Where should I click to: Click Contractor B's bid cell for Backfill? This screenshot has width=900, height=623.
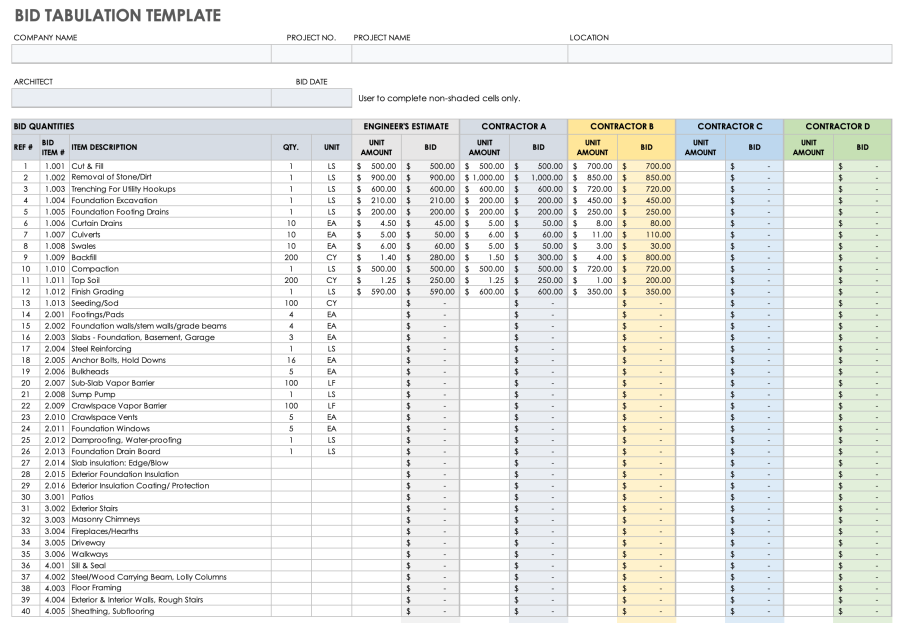point(645,257)
